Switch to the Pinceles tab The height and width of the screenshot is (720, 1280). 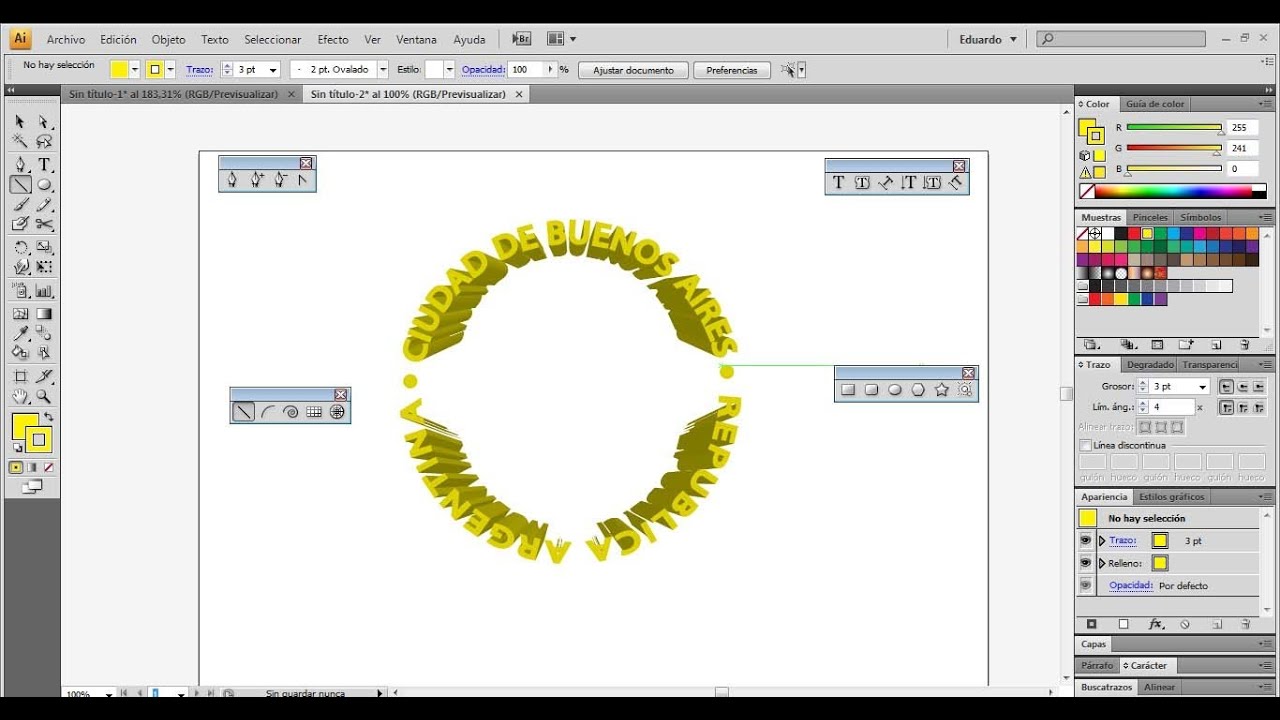point(1150,217)
